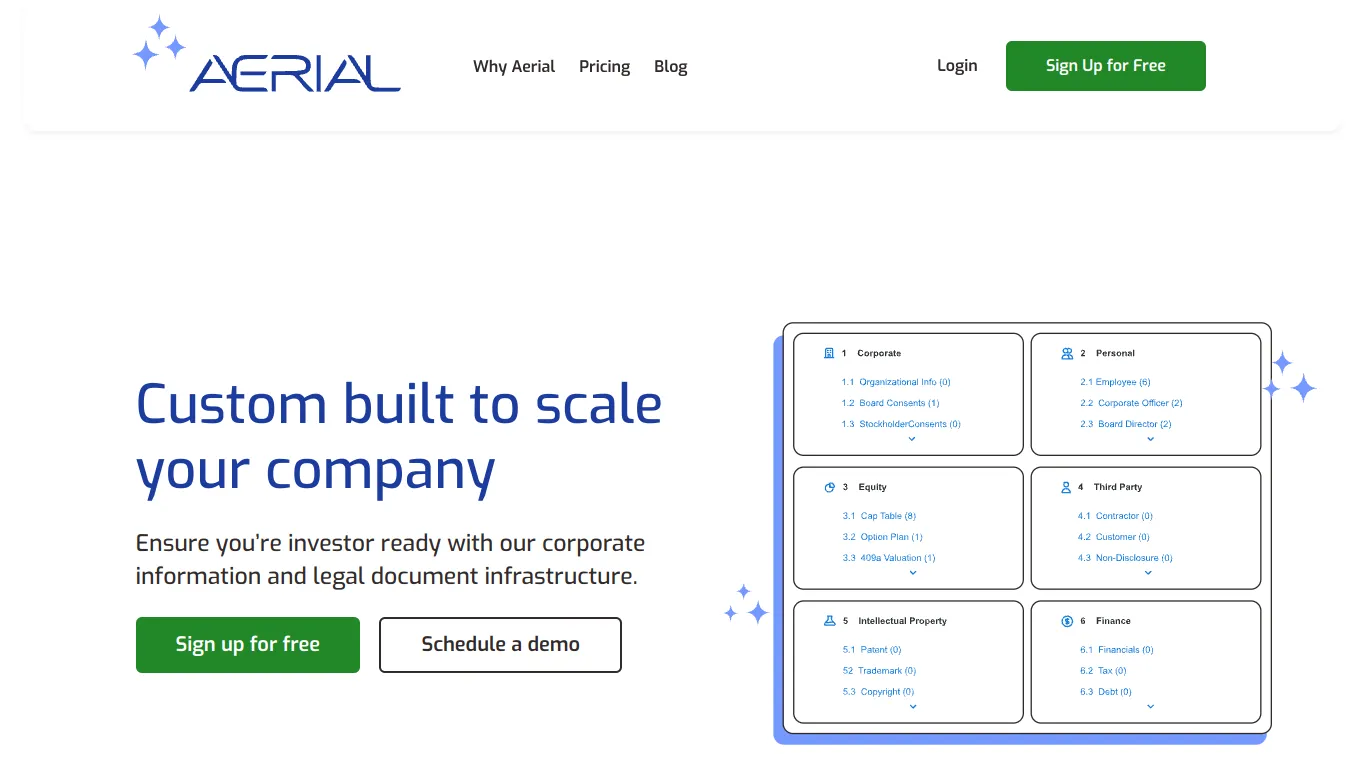Image resolution: width=1366 pixels, height=768 pixels.
Task: Open the Blog page
Action: tap(670, 66)
